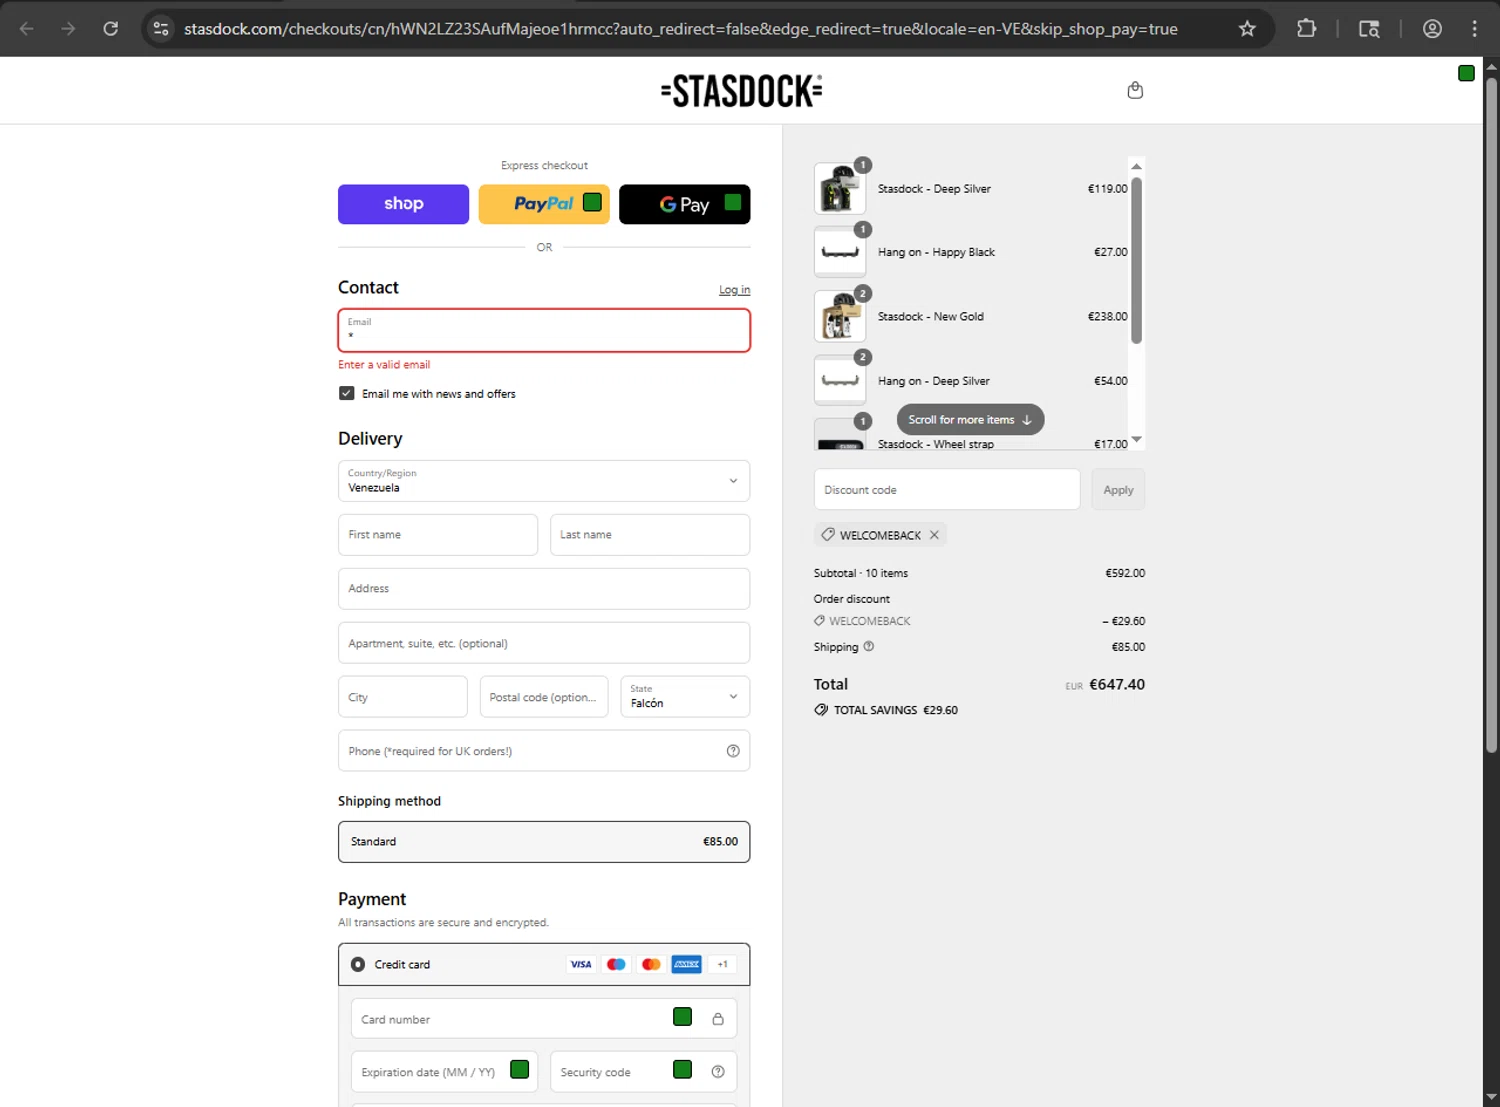The height and width of the screenshot is (1107, 1500).
Task: Click the Subtotal 10 items text
Action: point(861,573)
